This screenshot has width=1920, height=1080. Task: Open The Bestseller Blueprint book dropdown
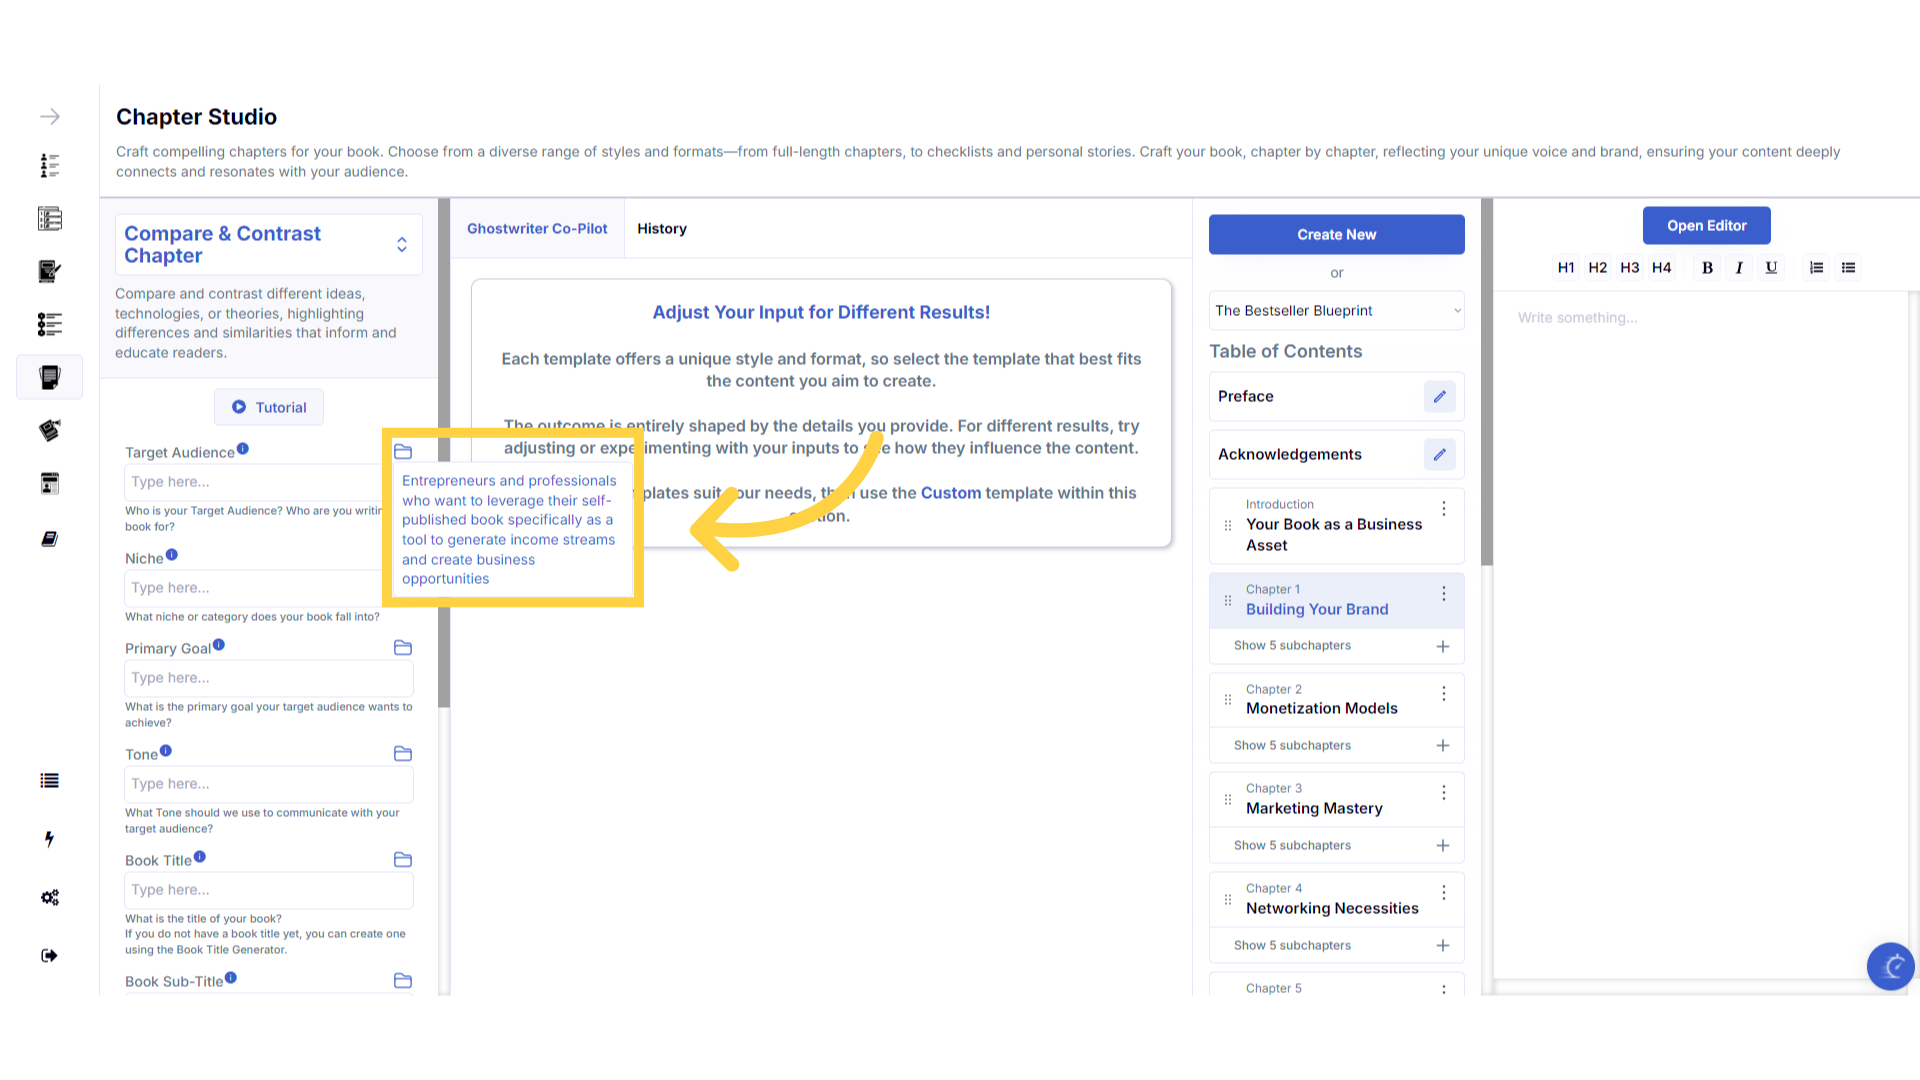[1336, 311]
